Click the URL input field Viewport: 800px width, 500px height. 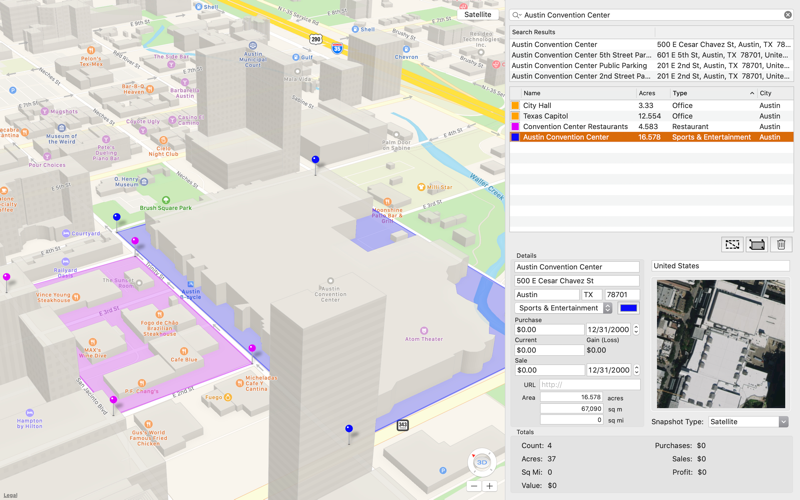coord(589,385)
